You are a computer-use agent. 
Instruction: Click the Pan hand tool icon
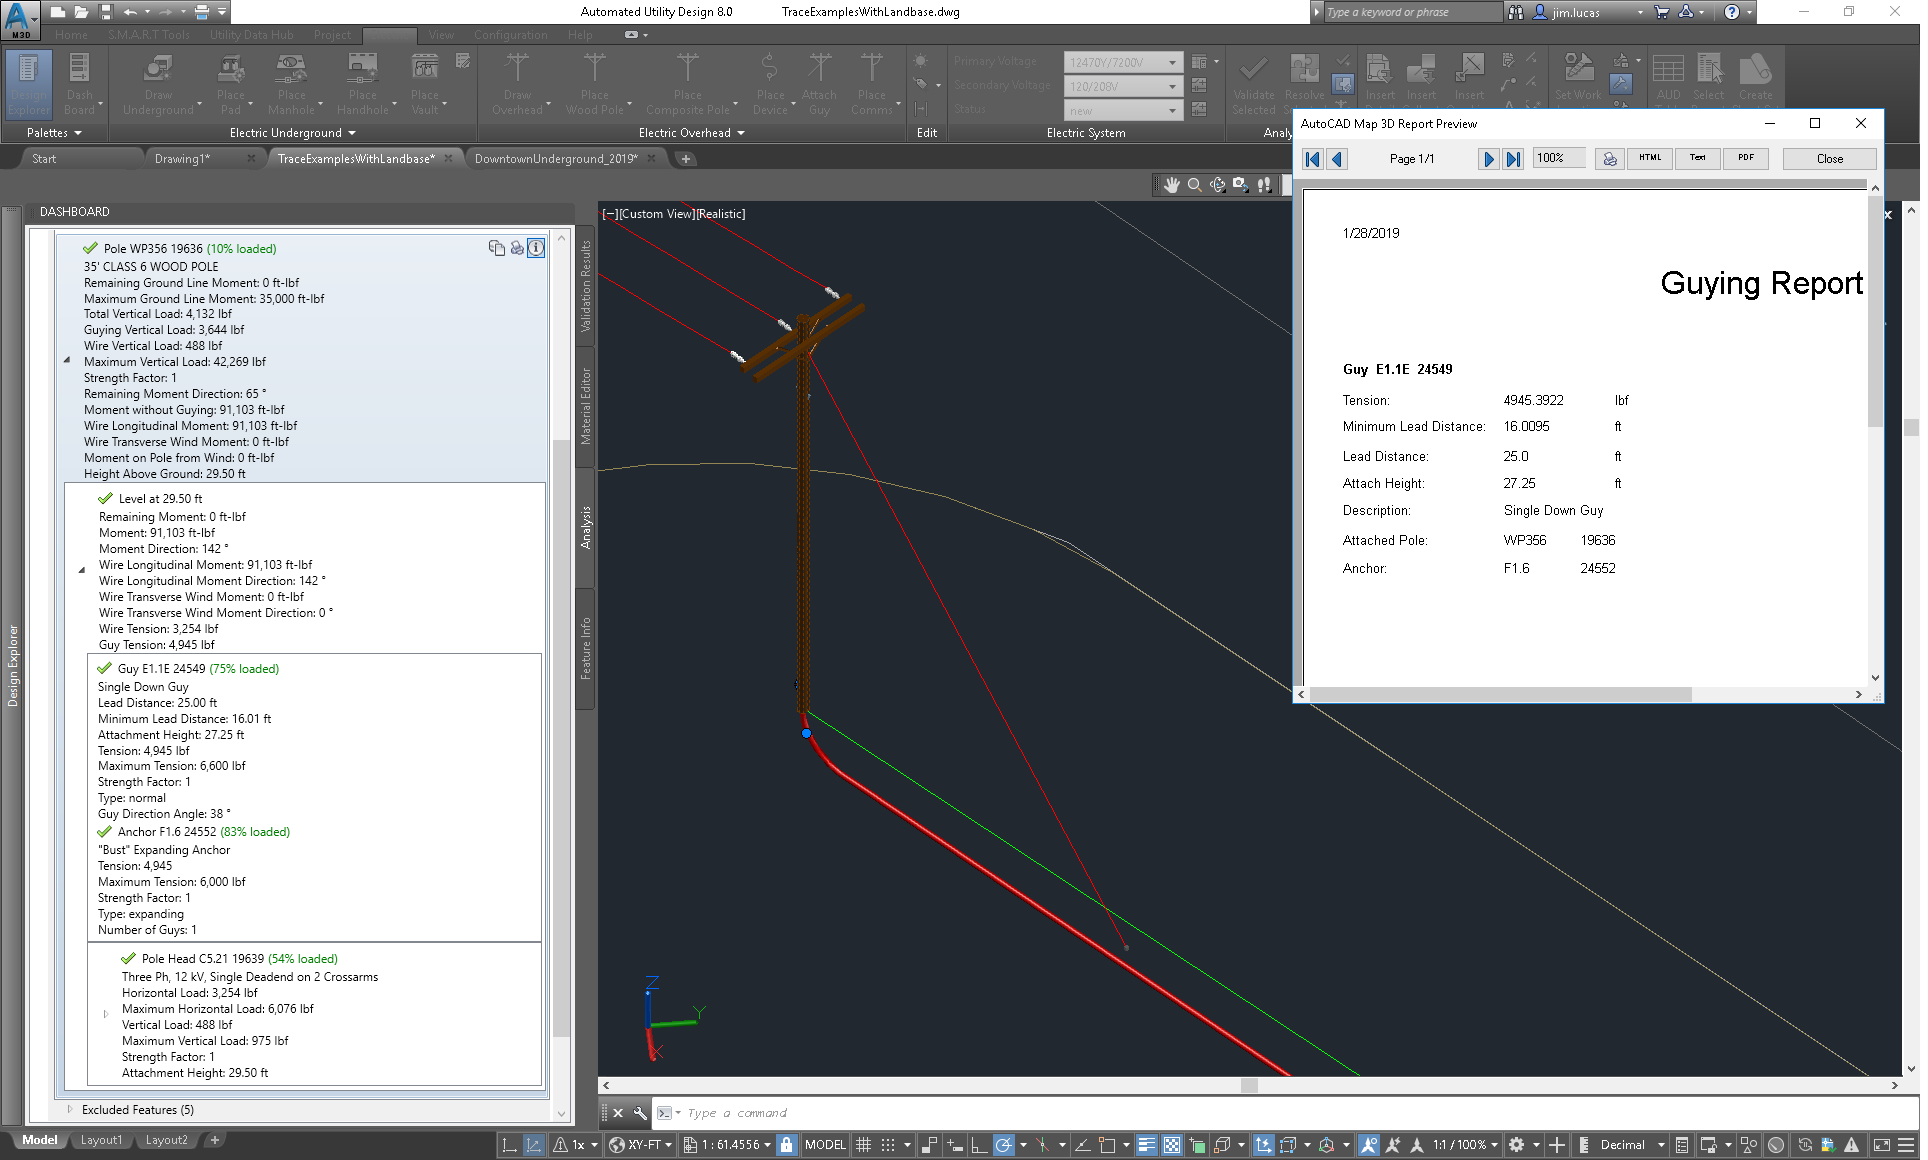(x=1171, y=185)
